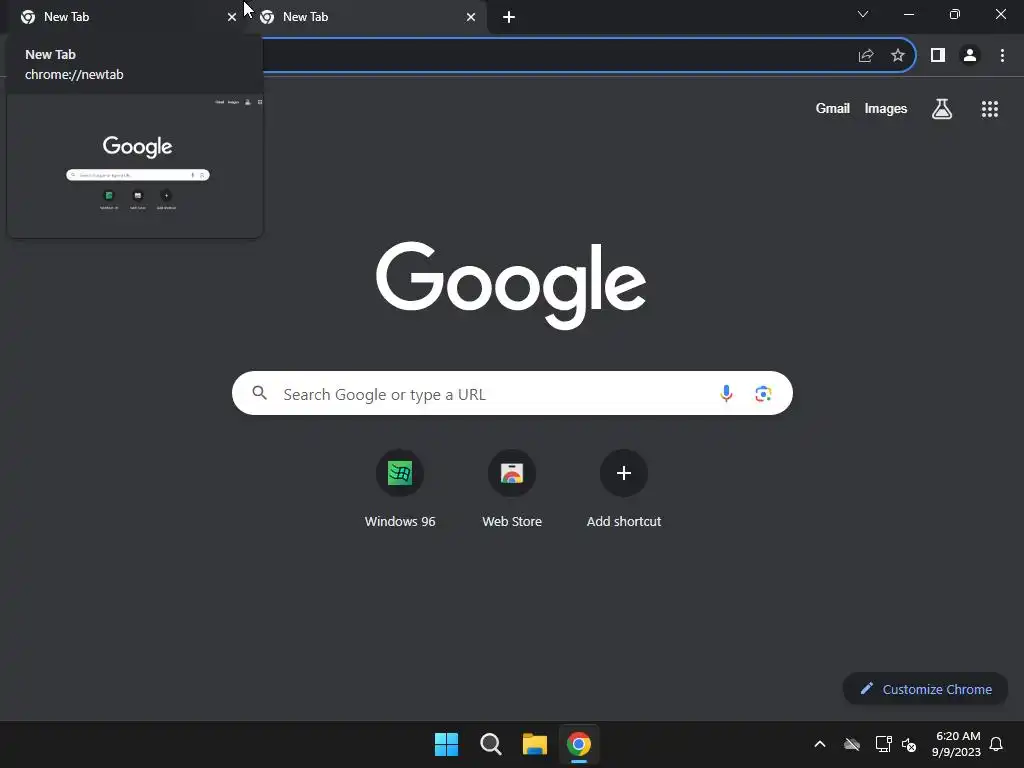
Task: Open the Chrome profile avatar
Action: click(969, 56)
